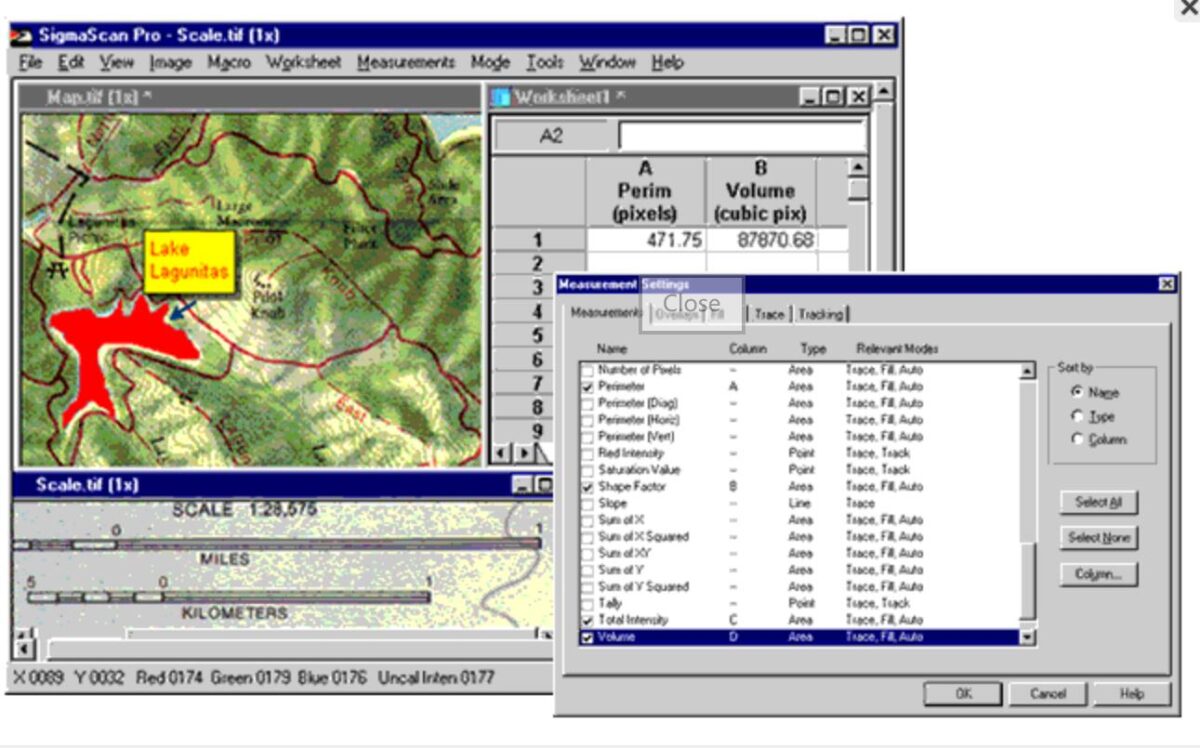
Task: Select worksheet row header 5
Action: [x=536, y=336]
